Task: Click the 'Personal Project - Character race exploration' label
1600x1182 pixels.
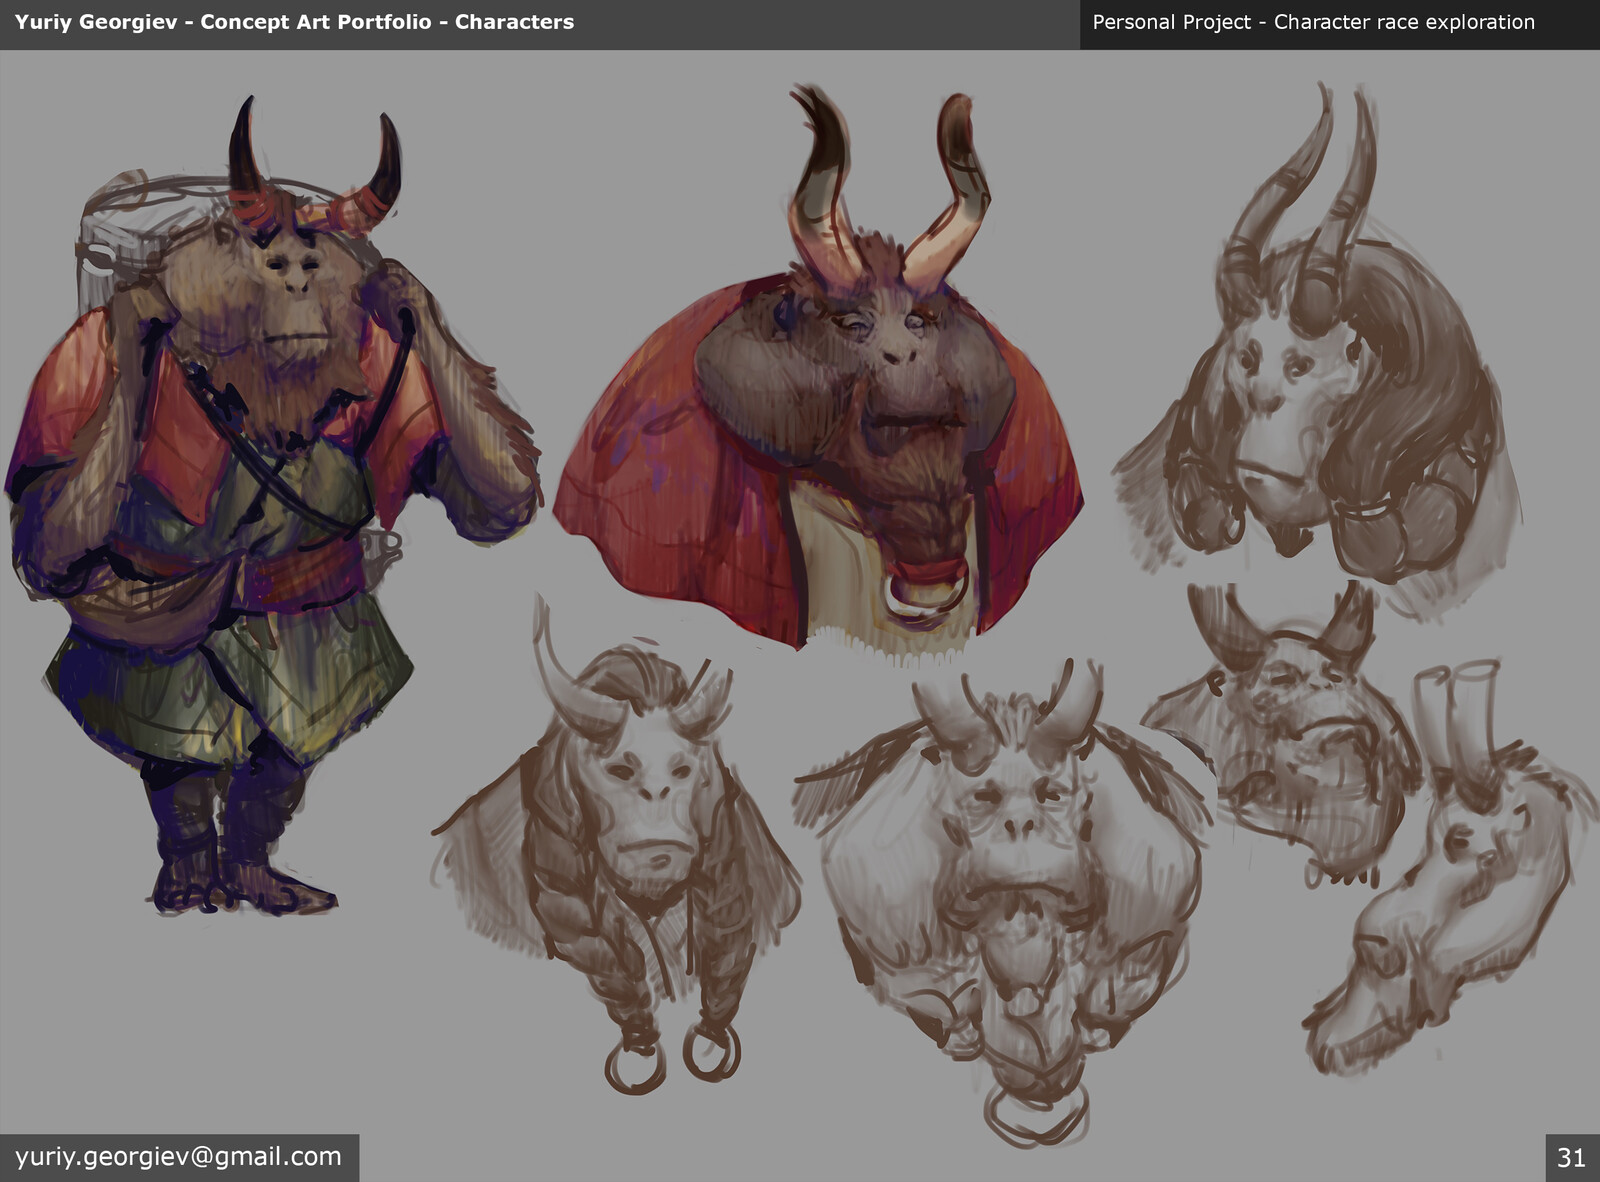Action: coord(1313,22)
